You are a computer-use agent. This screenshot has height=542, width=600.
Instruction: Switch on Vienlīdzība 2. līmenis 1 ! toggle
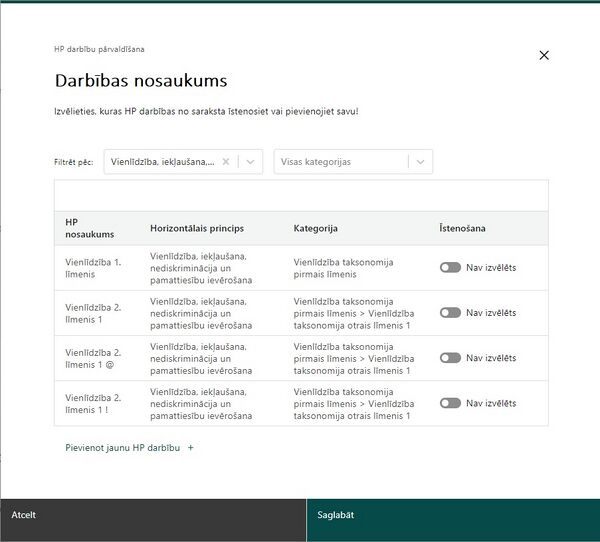pos(450,403)
